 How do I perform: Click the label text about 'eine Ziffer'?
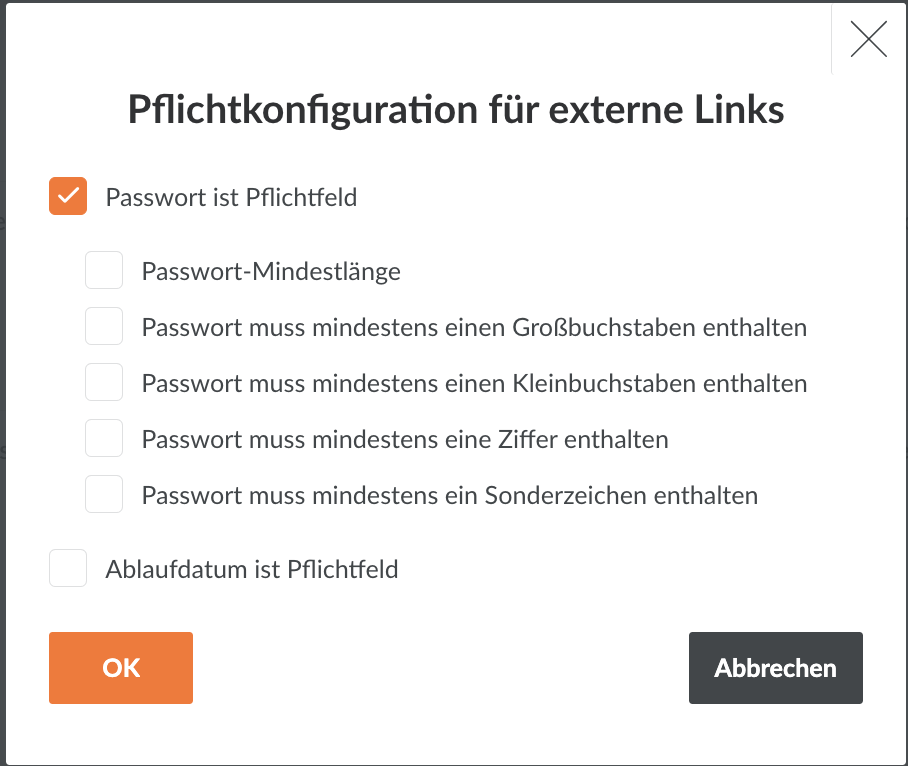click(x=405, y=439)
